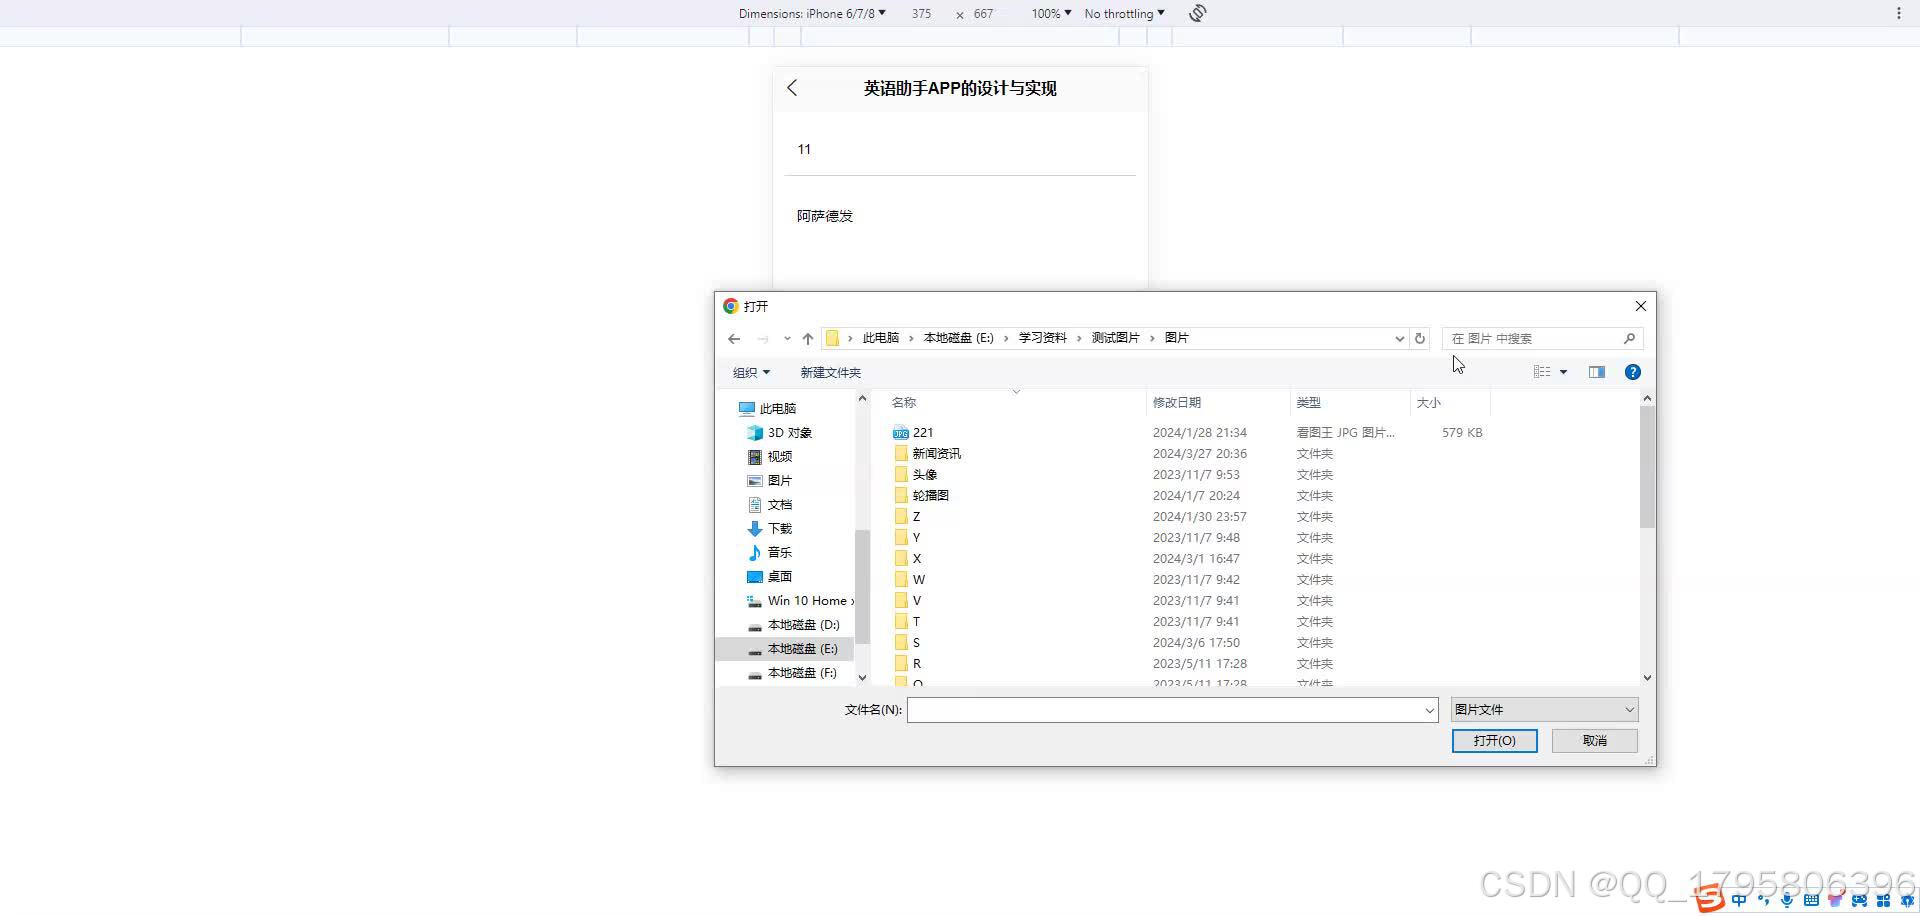This screenshot has width=1920, height=916.
Task: Click the device width 375 field
Action: [x=922, y=13]
